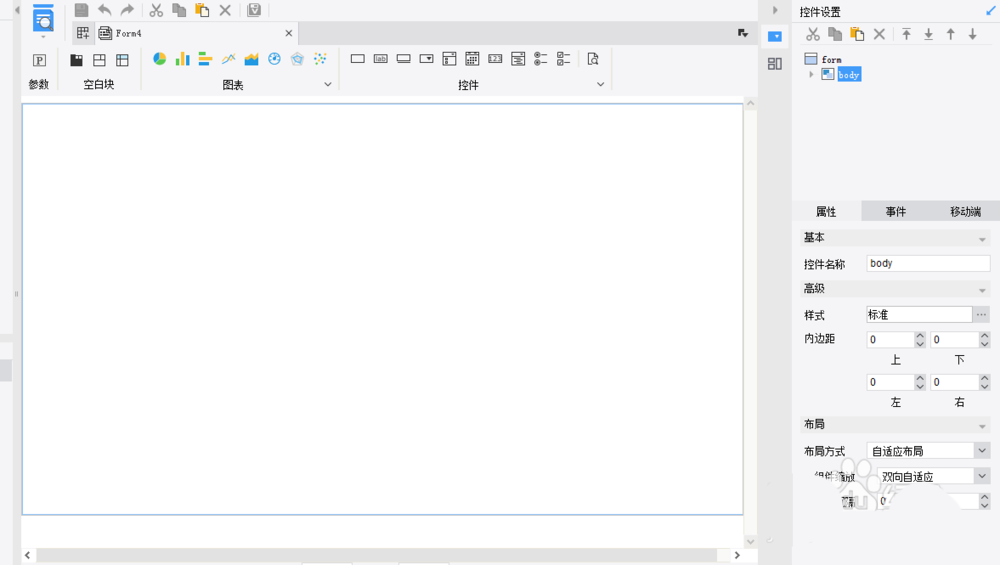The height and width of the screenshot is (565, 1000).
Task: Click the 样式 ellipsis button
Action: click(x=981, y=315)
